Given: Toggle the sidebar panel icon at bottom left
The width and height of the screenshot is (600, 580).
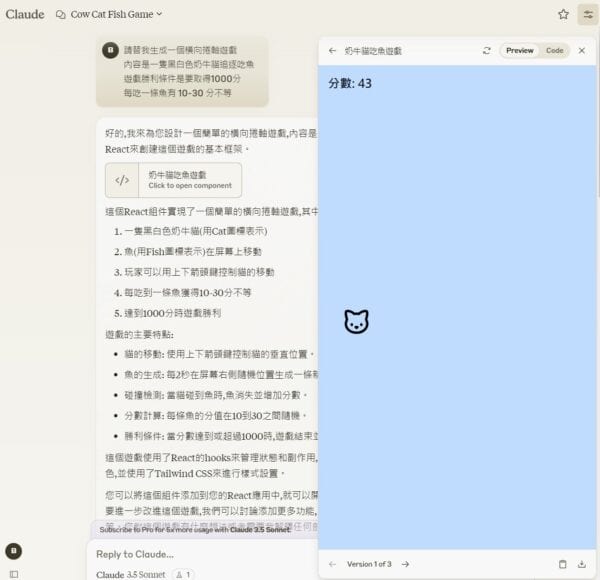Looking at the screenshot, I should click(13, 573).
